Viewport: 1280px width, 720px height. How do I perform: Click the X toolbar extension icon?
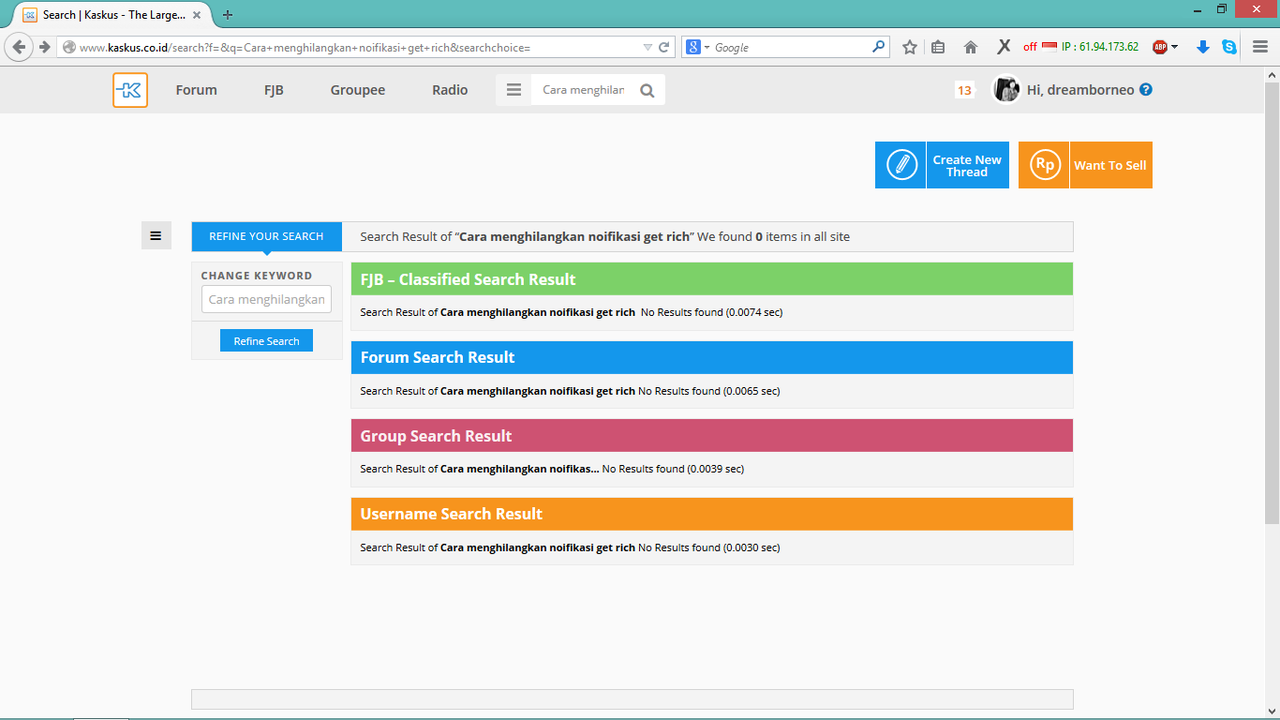(1003, 47)
